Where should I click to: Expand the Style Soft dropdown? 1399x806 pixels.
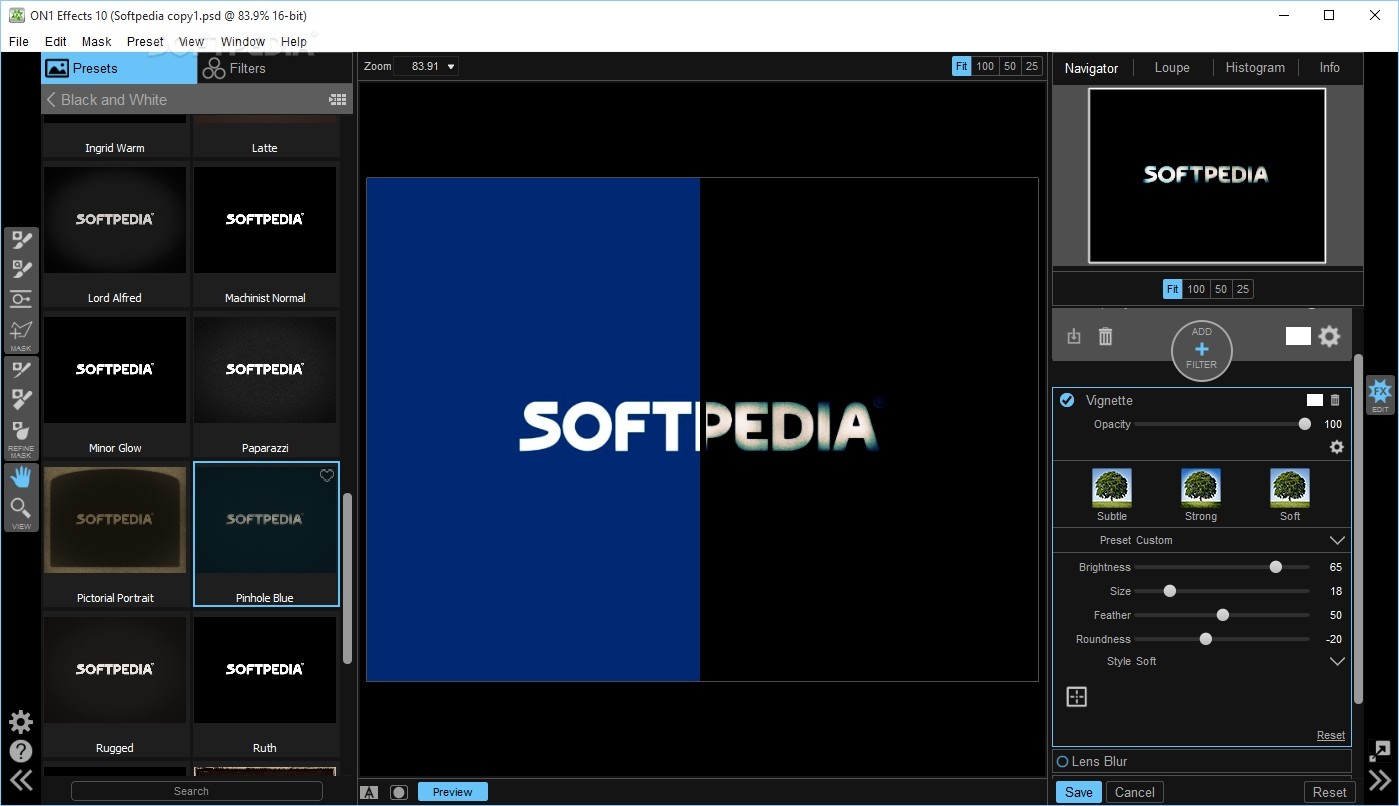1337,661
